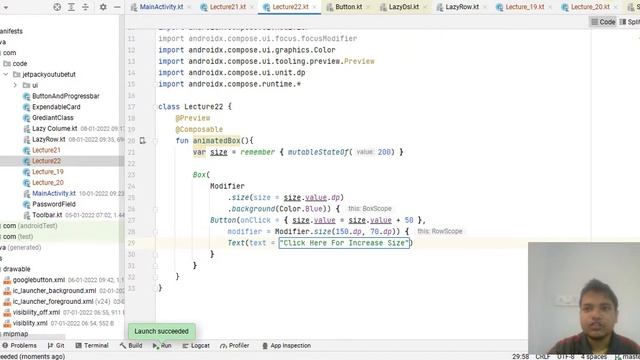Screen dimensions: 640x360
Task: Click CRLF line separator in status bar
Action: pos(543,356)
